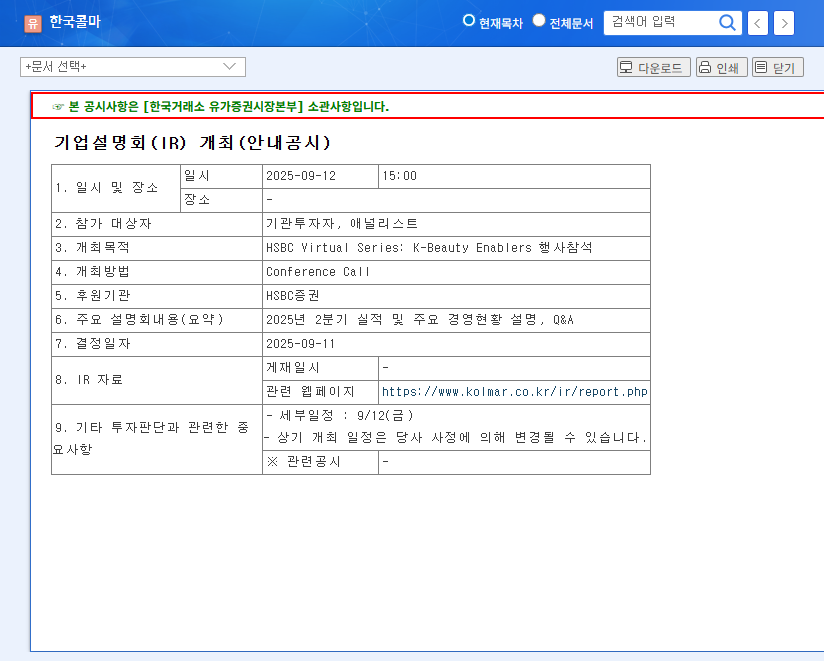Viewport: 824px width, 661px height.
Task: Expand the document selection combo box
Action: coord(133,67)
